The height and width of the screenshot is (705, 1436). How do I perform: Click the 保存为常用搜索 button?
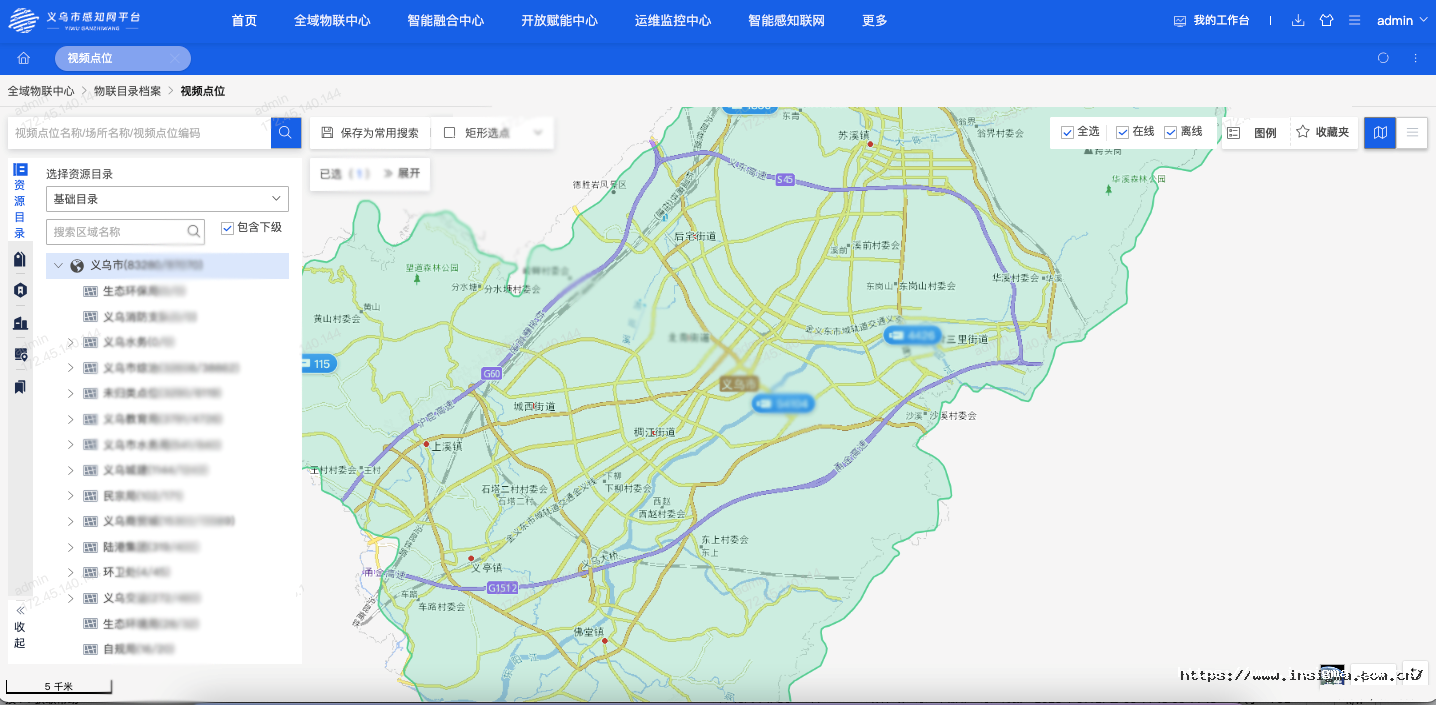[371, 131]
